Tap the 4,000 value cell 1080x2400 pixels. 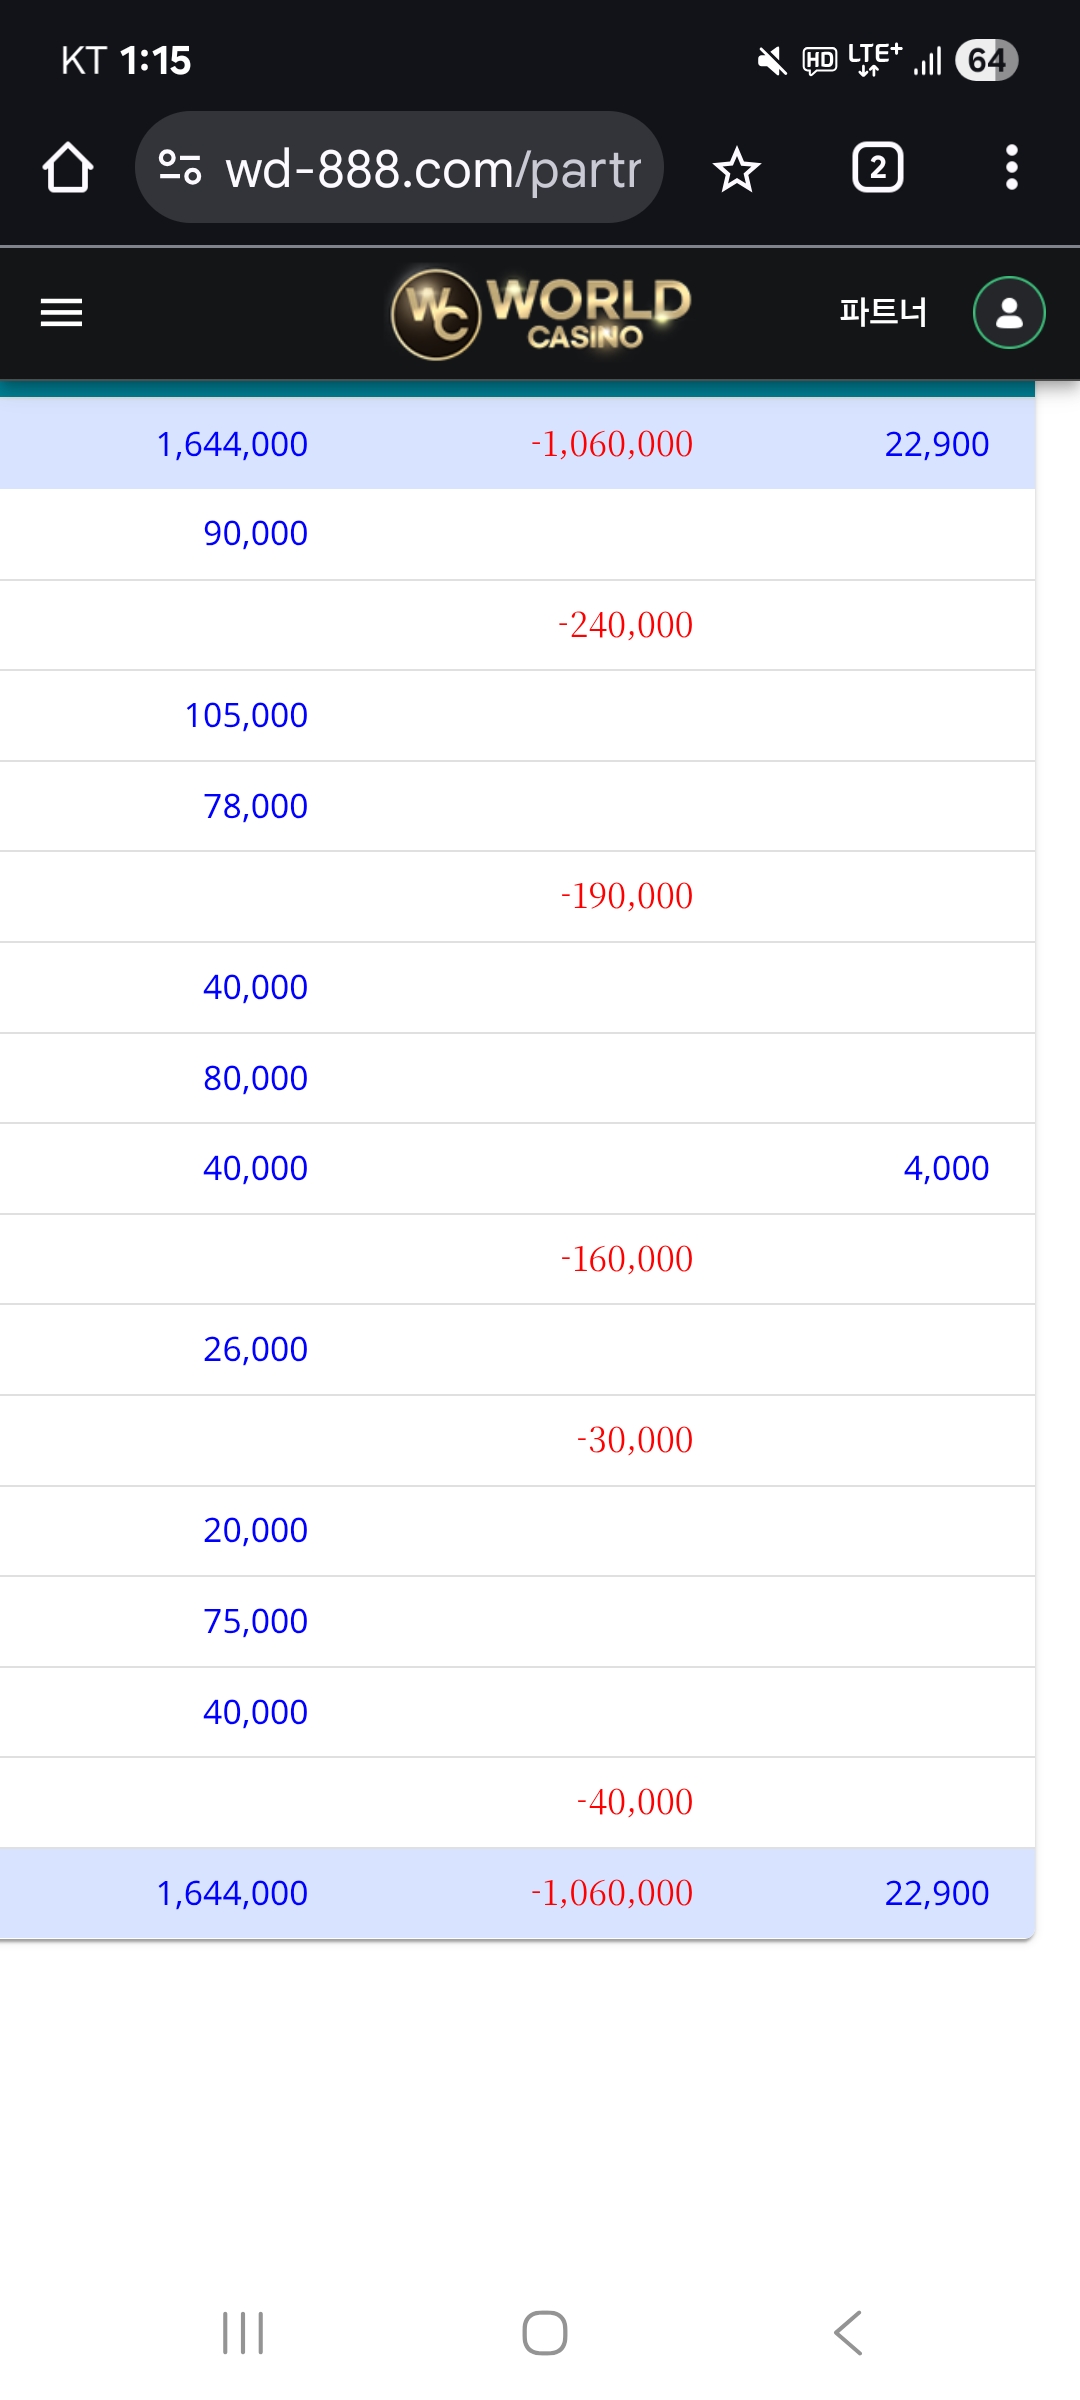click(x=945, y=1168)
